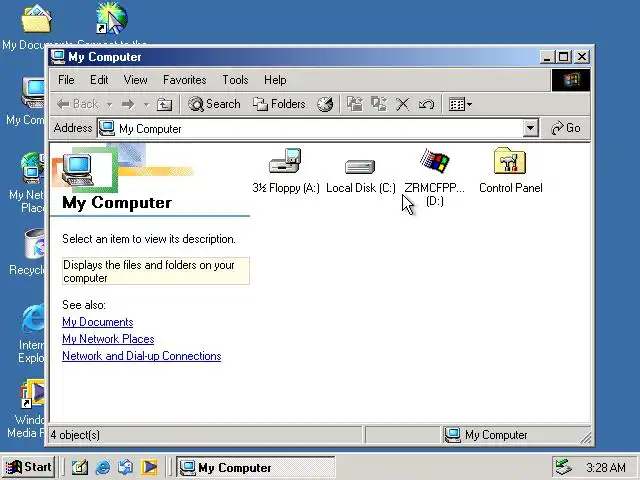Open Network and Dial-up Connections link

click(x=142, y=356)
